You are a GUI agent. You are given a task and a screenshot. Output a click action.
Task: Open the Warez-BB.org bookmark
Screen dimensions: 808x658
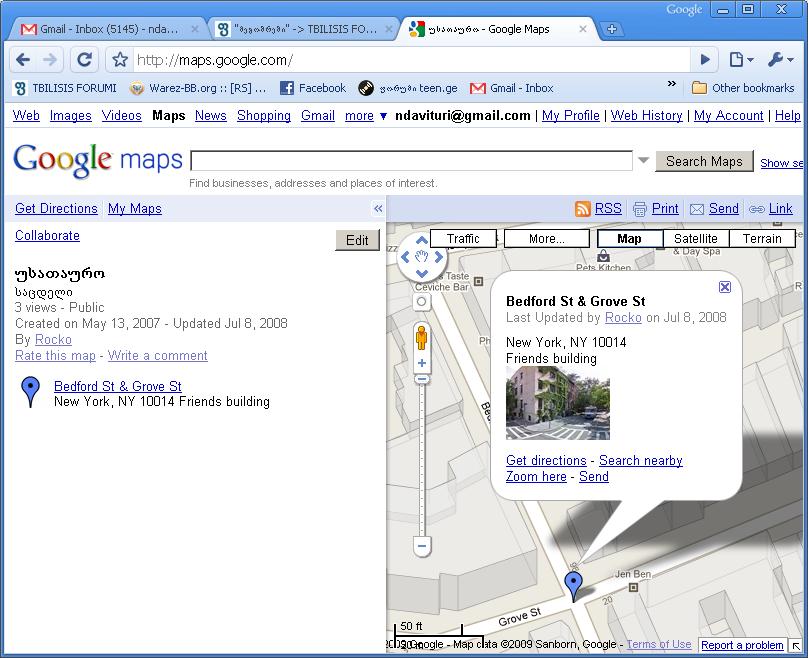point(197,88)
